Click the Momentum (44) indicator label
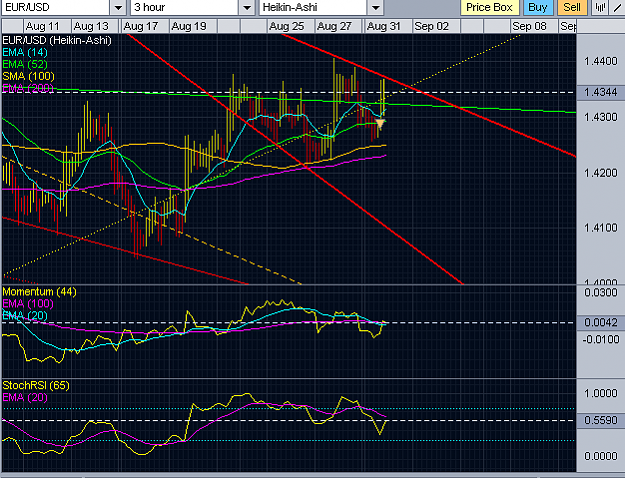This screenshot has height=478, width=625. 39,292
